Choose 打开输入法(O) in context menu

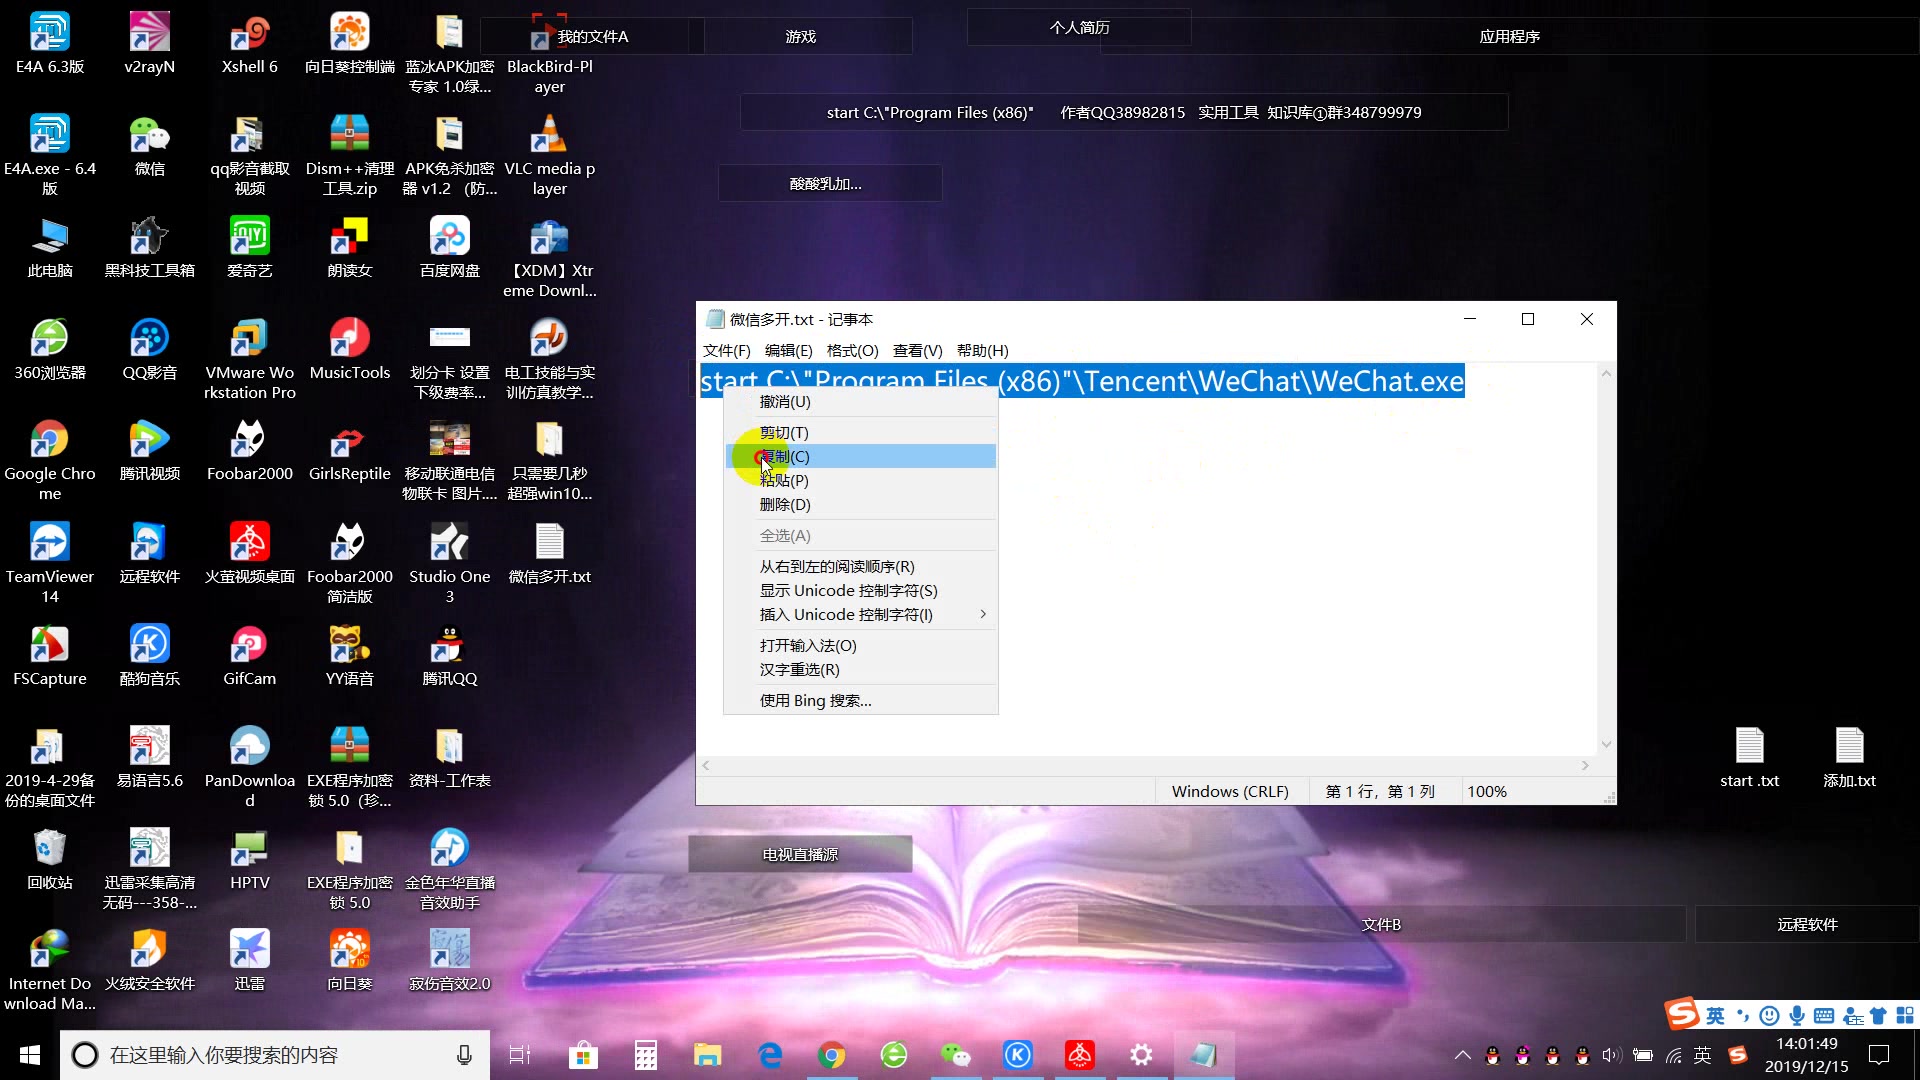[x=860, y=645]
